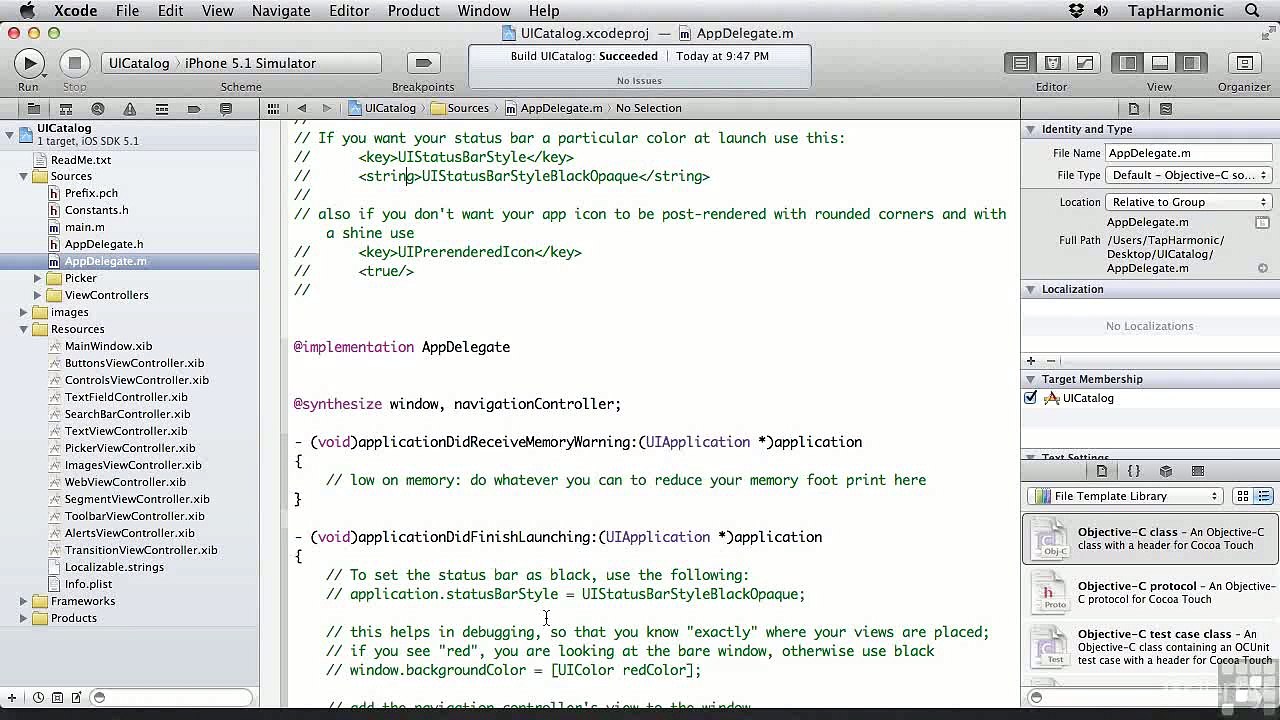This screenshot has height=720, width=1280.
Task: Open the Debug navigator
Action: tap(161, 108)
